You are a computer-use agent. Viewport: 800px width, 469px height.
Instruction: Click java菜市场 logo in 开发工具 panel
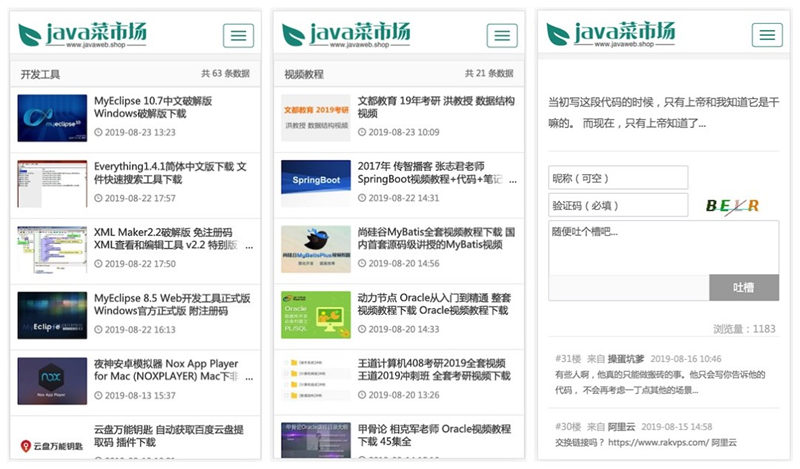(82, 34)
